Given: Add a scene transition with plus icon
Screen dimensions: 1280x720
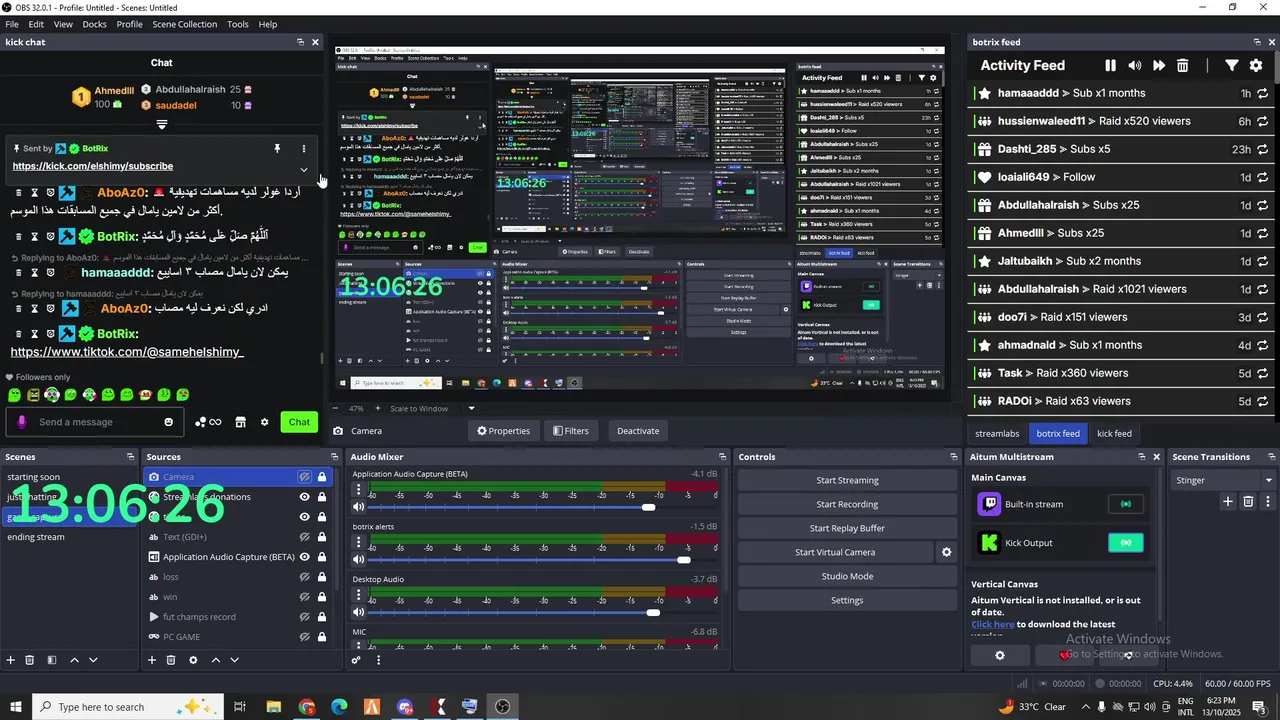Looking at the screenshot, I should [1228, 502].
